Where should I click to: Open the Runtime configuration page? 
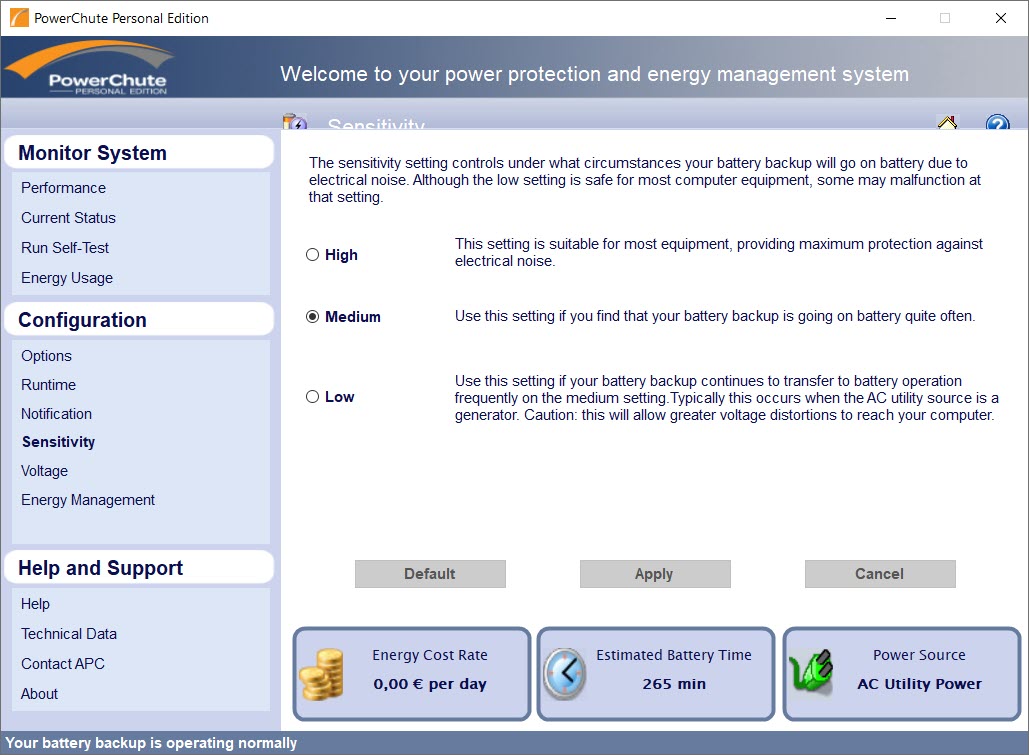point(49,385)
